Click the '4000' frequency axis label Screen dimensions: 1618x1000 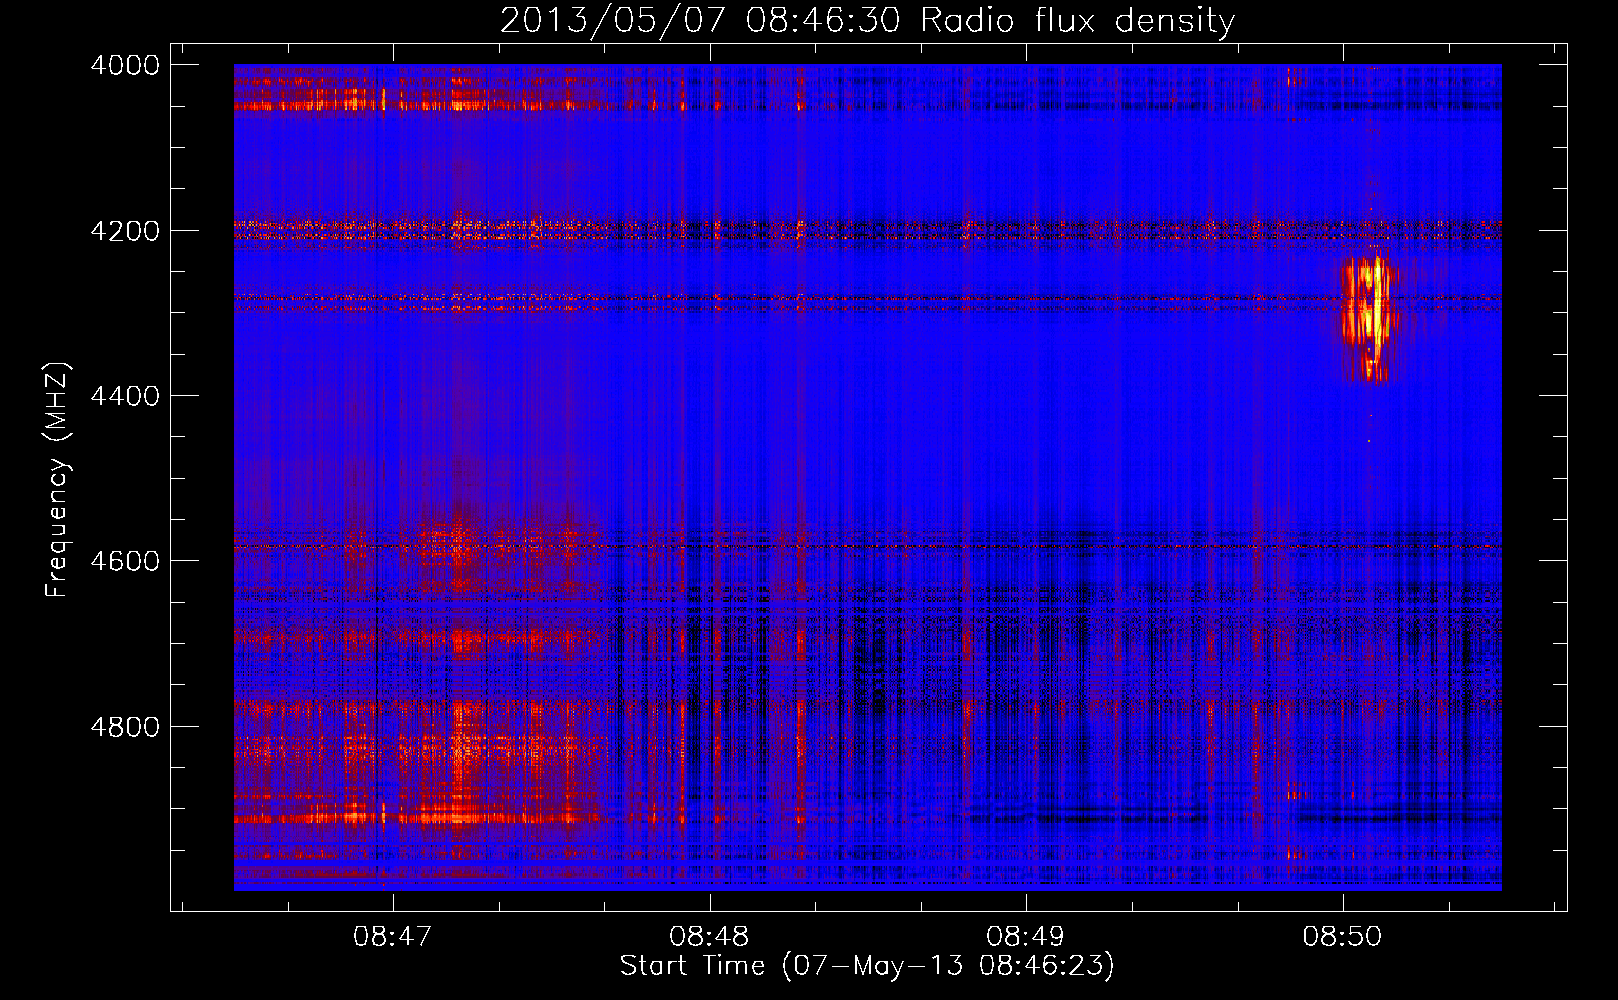pyautogui.click(x=125, y=65)
